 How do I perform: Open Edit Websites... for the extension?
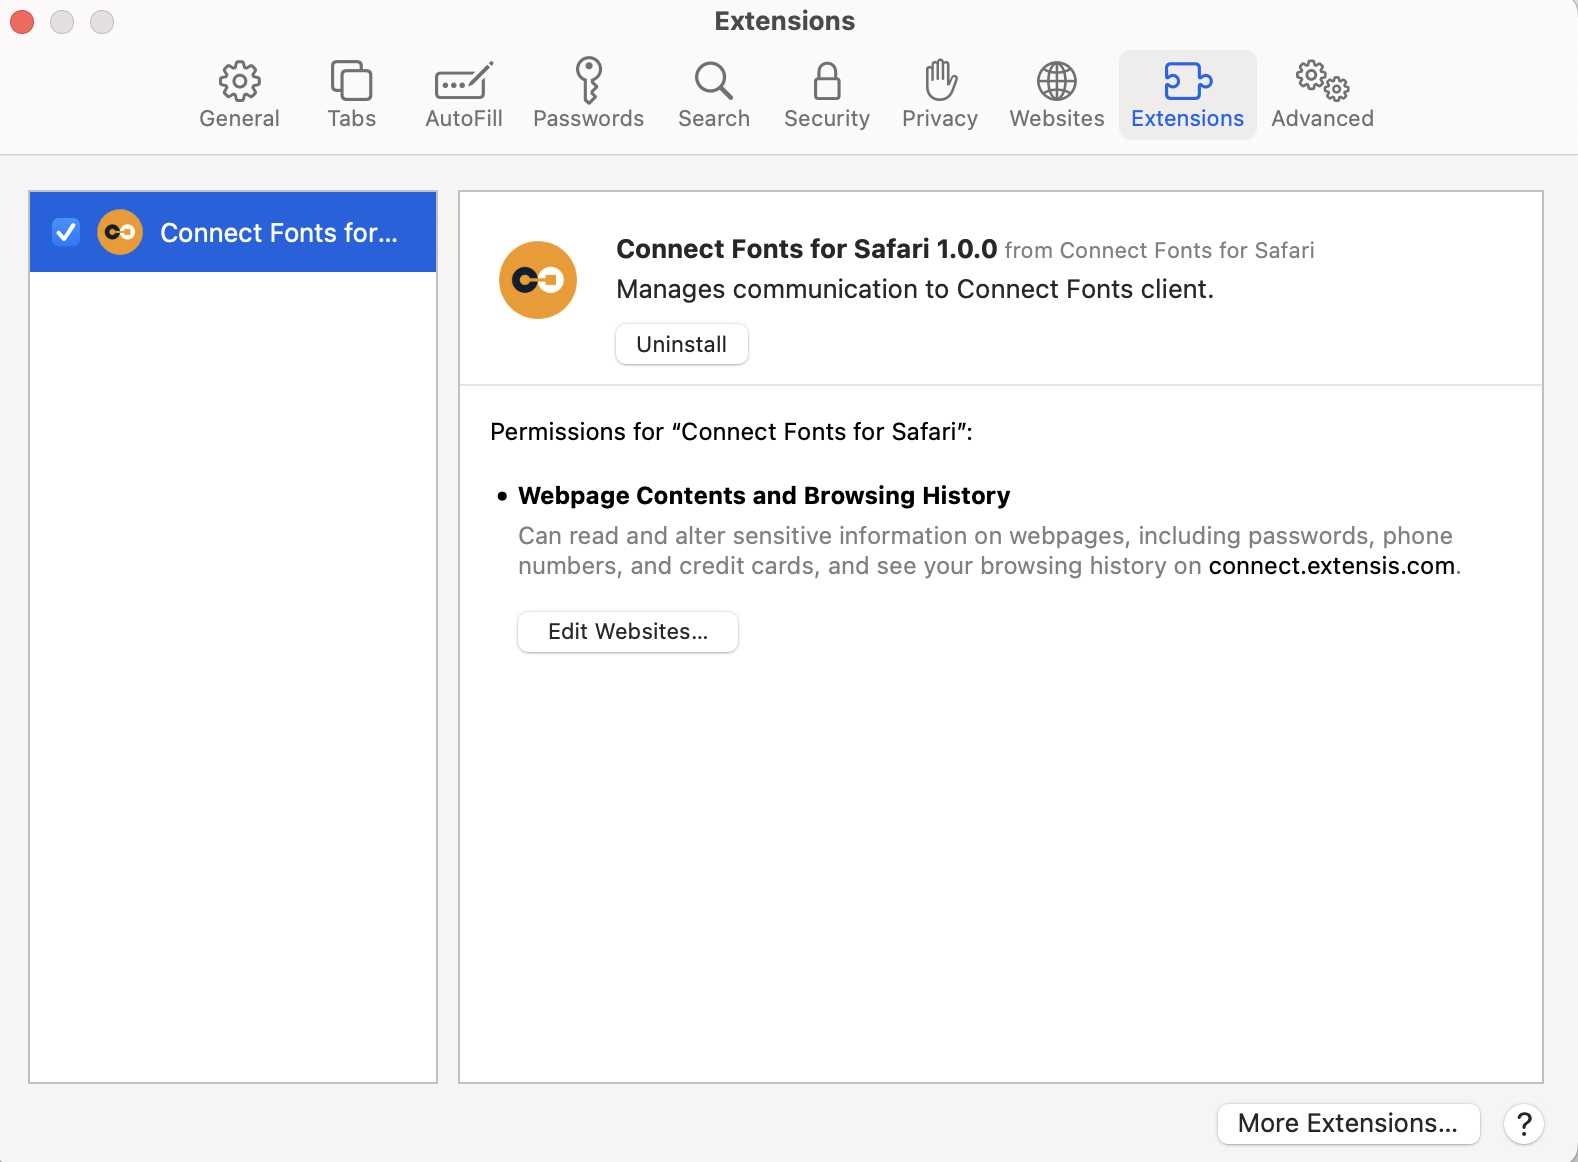pyautogui.click(x=628, y=632)
